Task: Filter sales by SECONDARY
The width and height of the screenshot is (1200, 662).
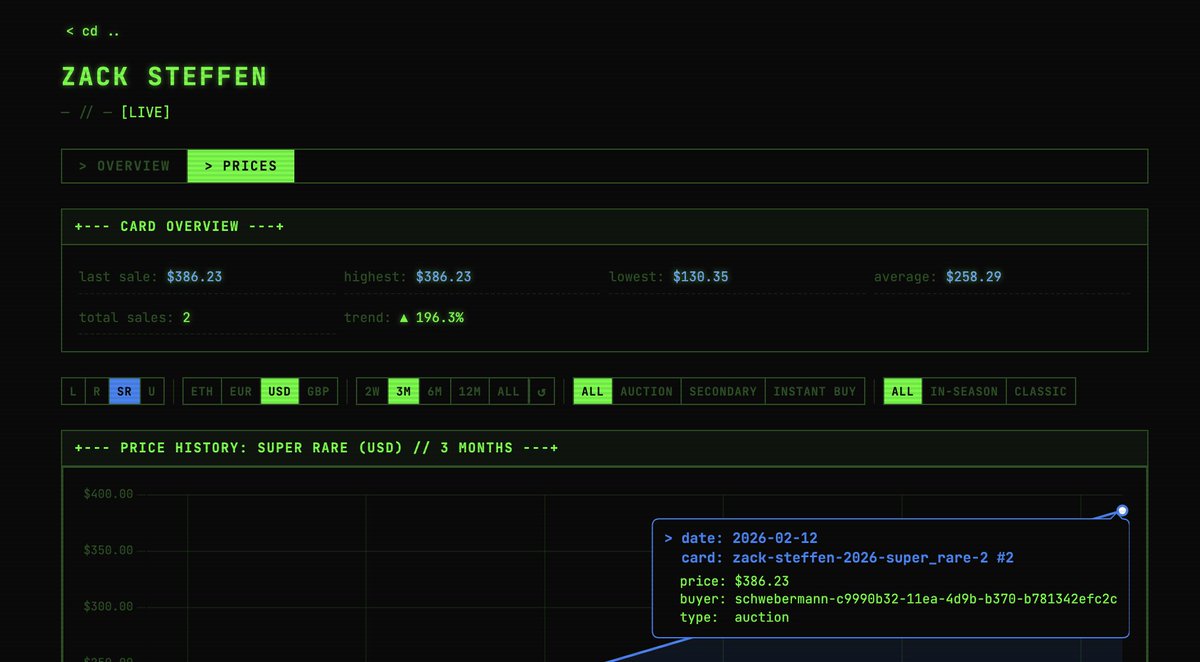Action: [x=723, y=391]
